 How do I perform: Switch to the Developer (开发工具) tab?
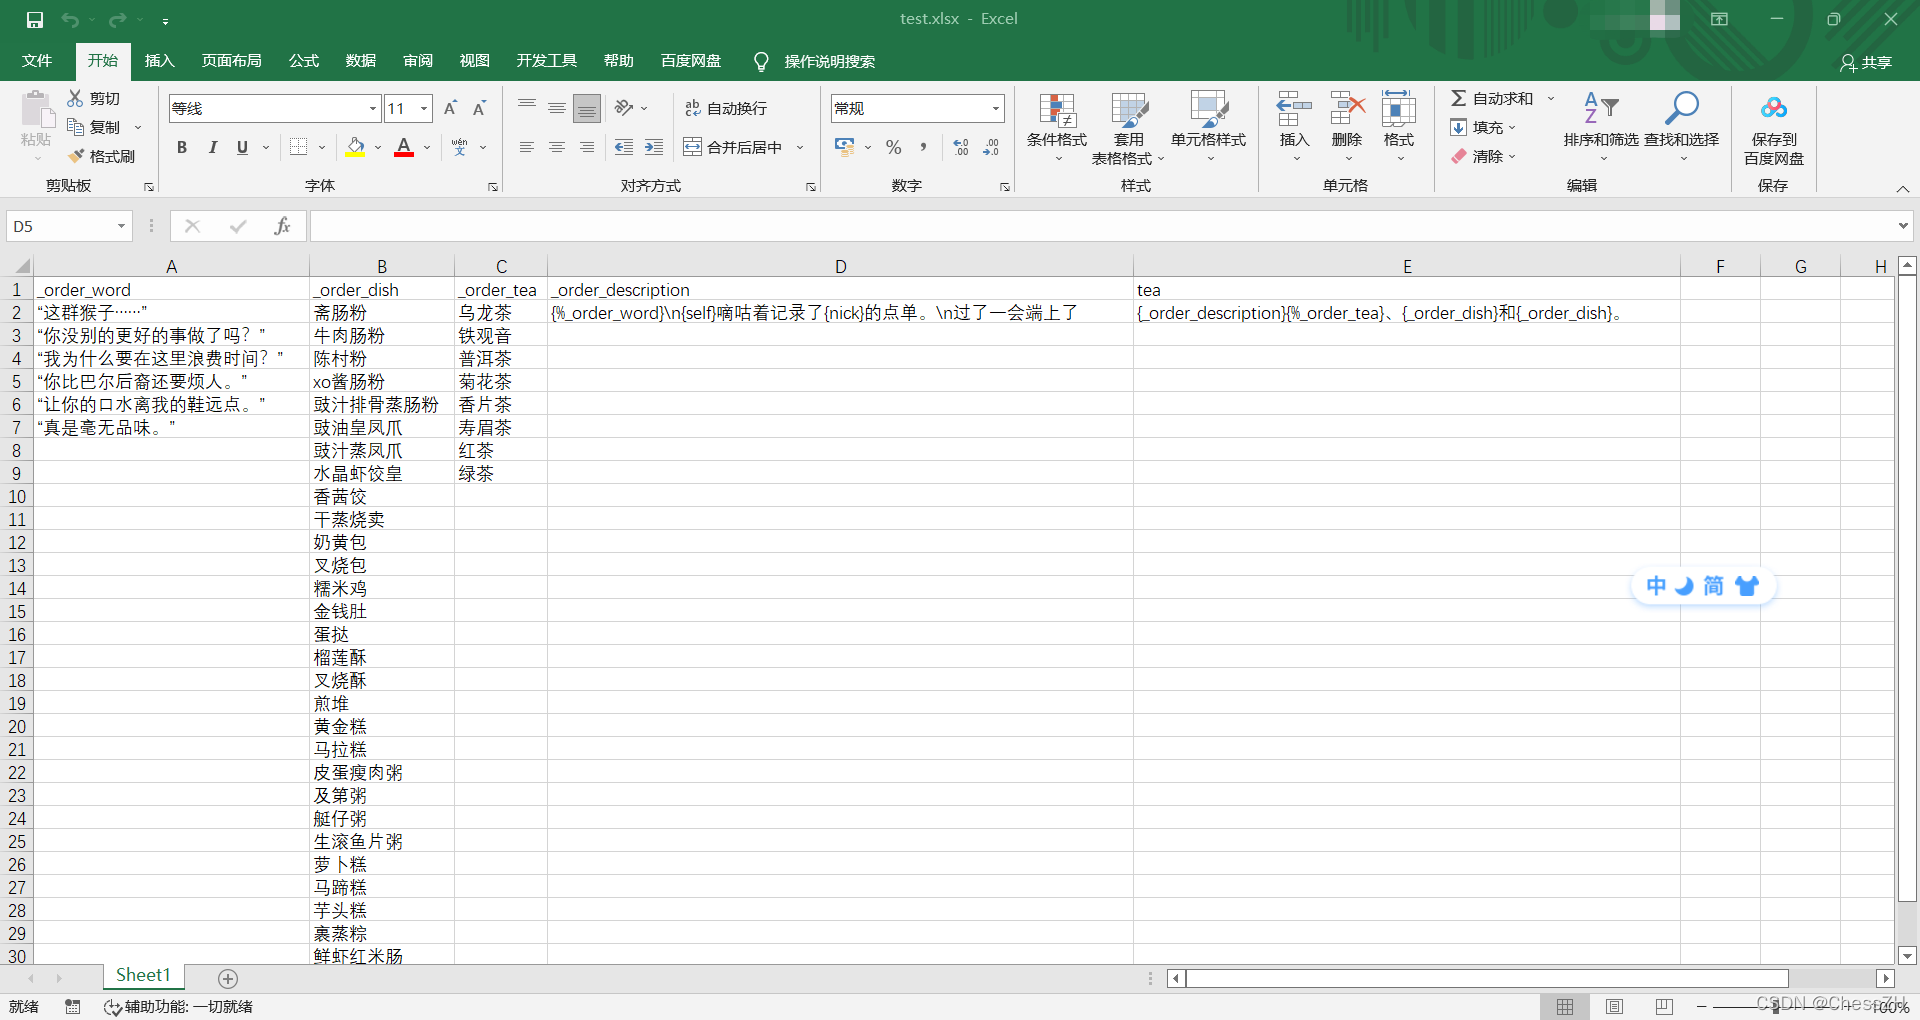pos(546,61)
